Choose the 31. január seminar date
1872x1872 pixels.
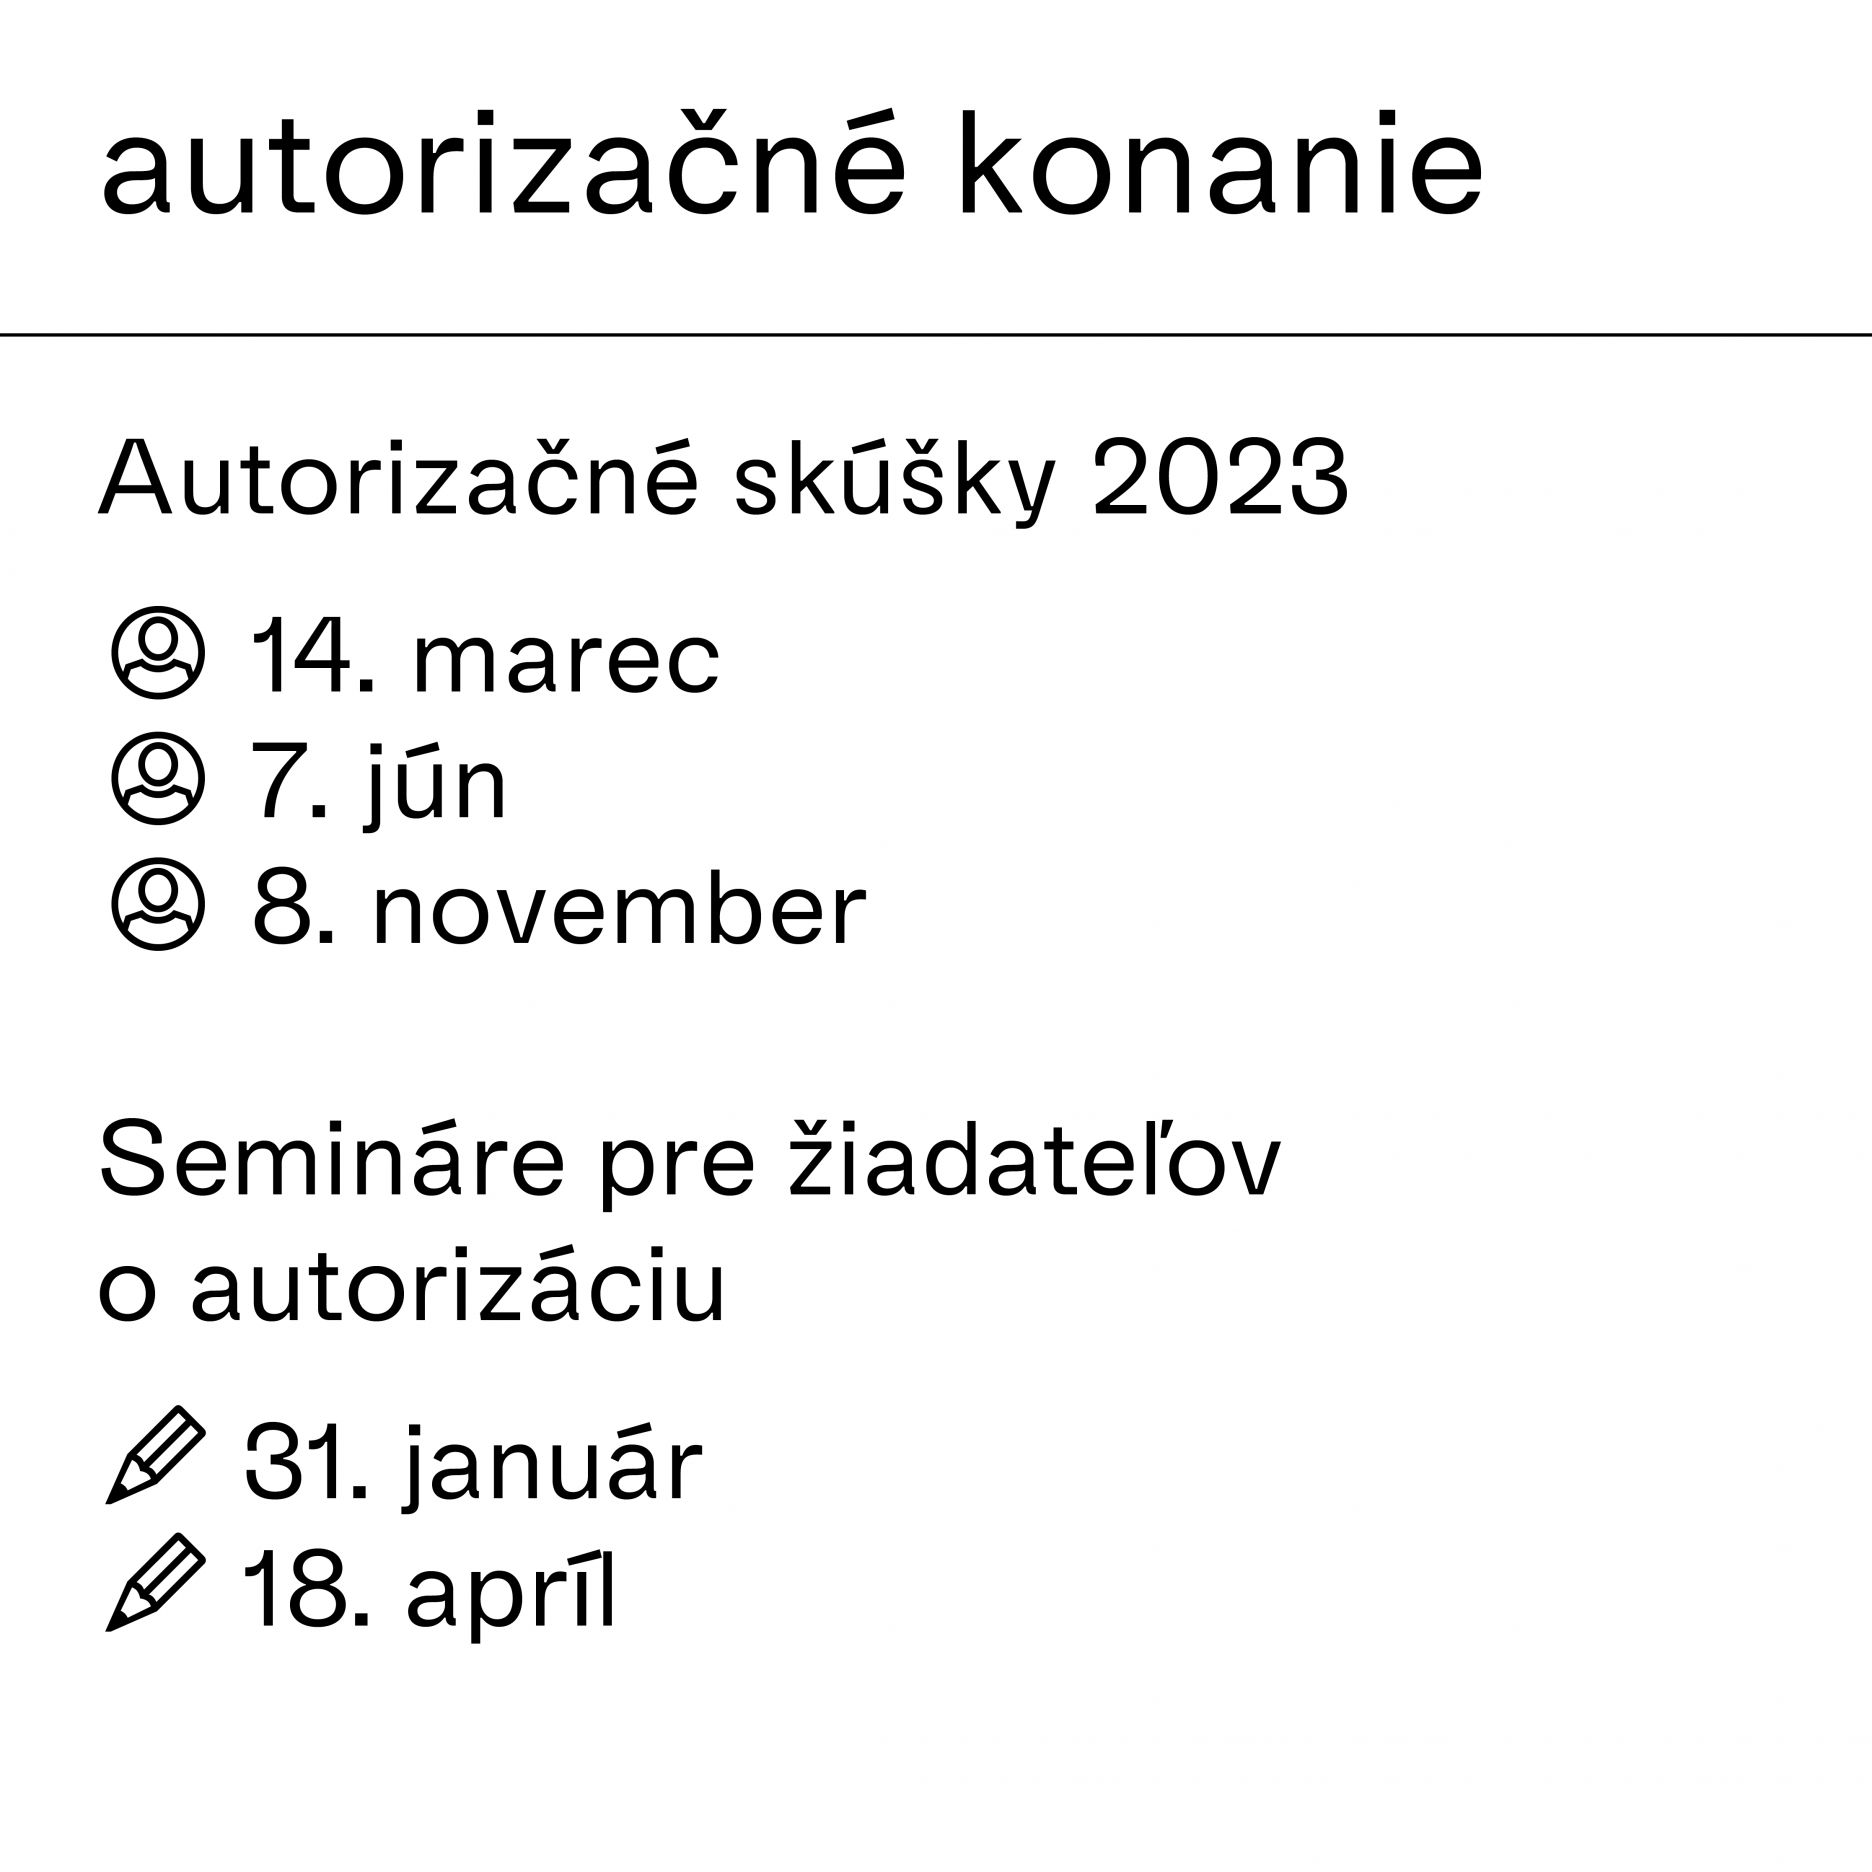[474, 1464]
